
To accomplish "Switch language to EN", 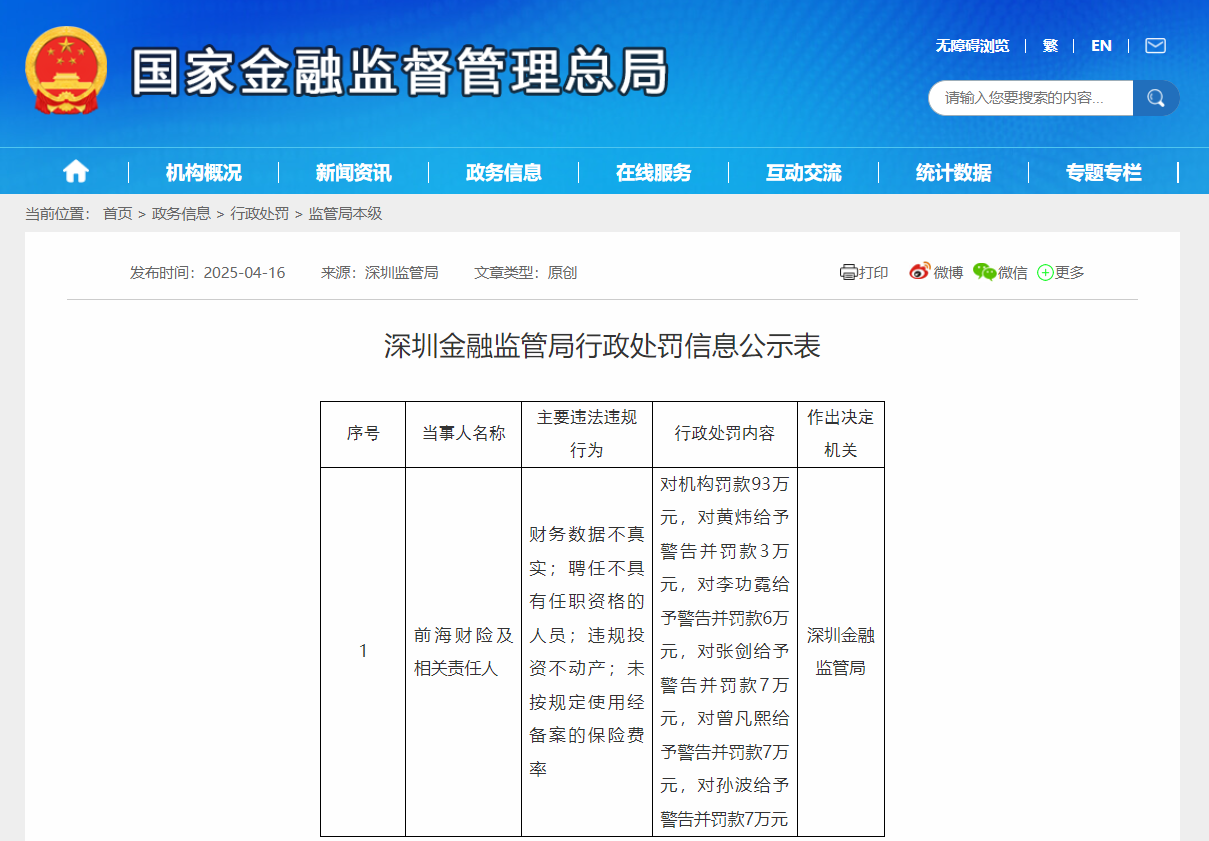I will 1101,46.
